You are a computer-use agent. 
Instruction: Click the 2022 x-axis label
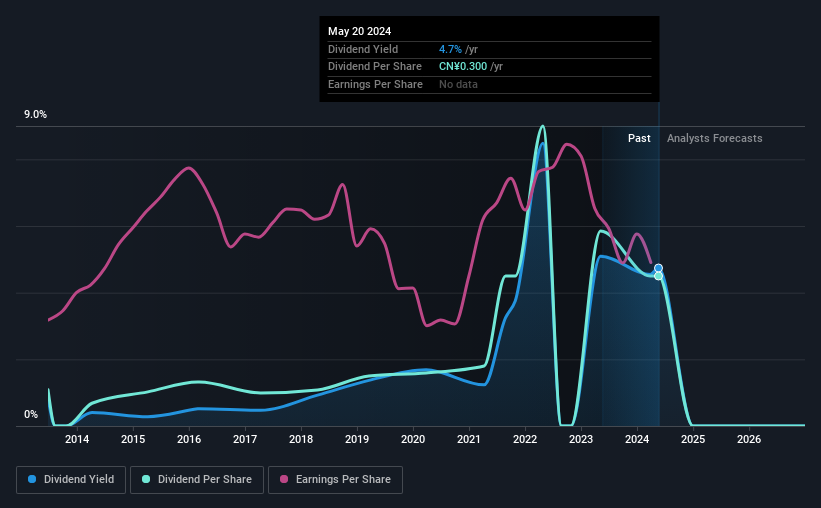click(525, 439)
